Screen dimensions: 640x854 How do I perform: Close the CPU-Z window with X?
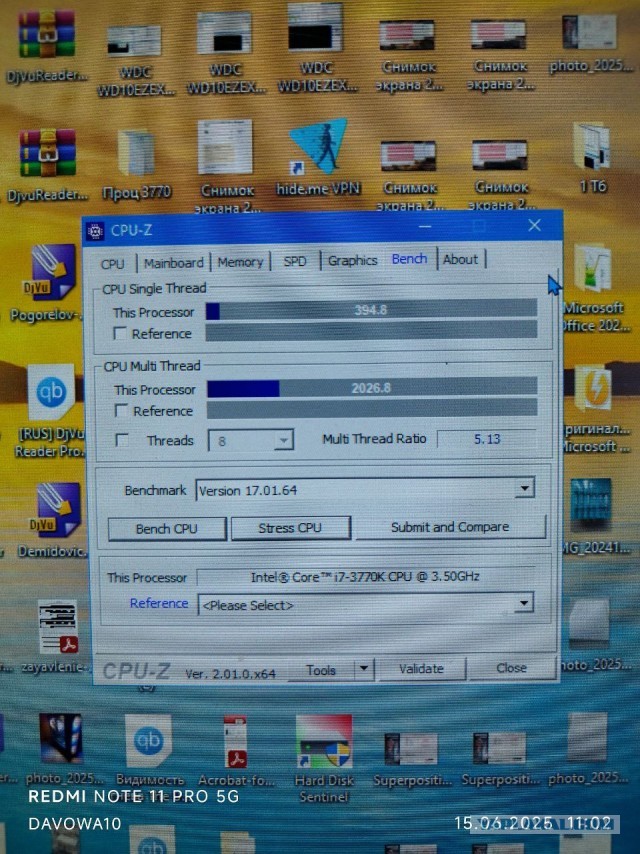click(534, 225)
